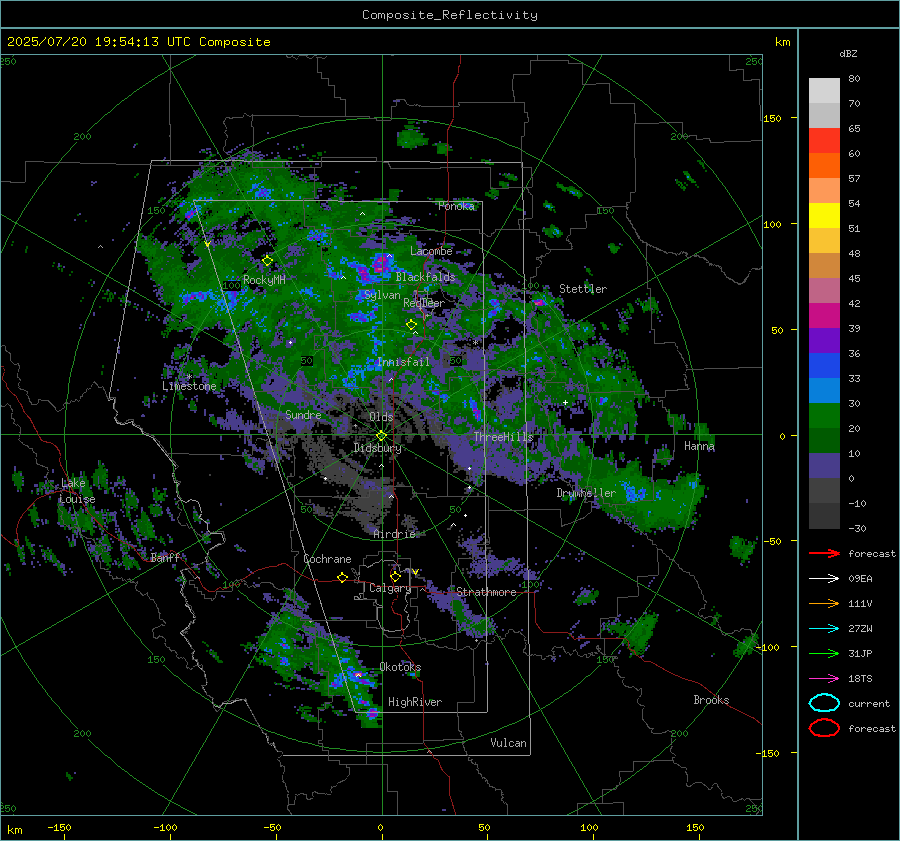Image resolution: width=900 pixels, height=841 pixels.
Task: Click the RockyMH label
Action: [264, 280]
